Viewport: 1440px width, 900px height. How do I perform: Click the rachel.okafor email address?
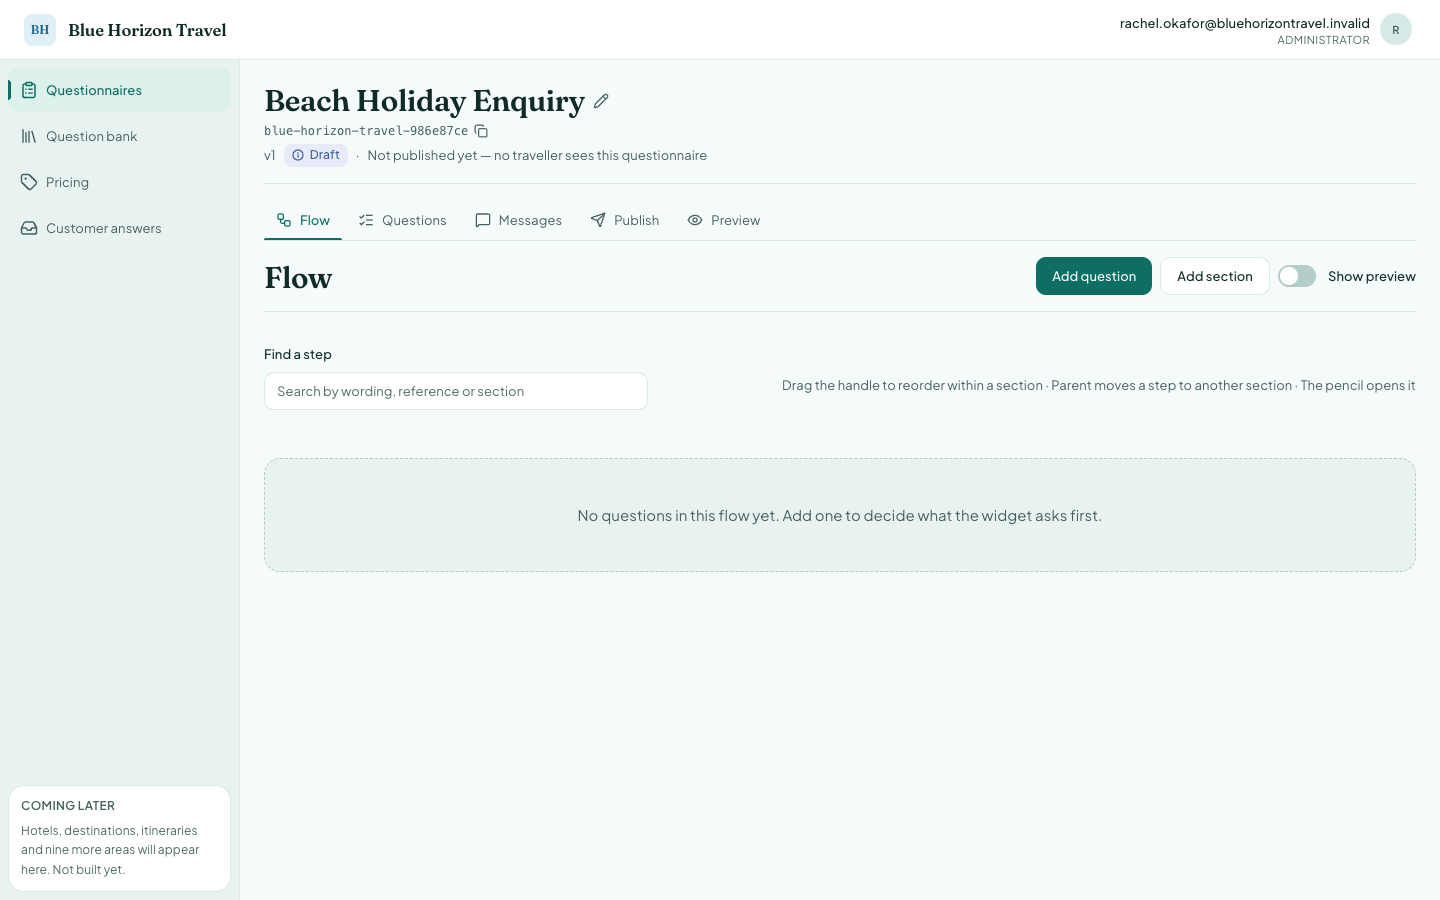click(1244, 23)
